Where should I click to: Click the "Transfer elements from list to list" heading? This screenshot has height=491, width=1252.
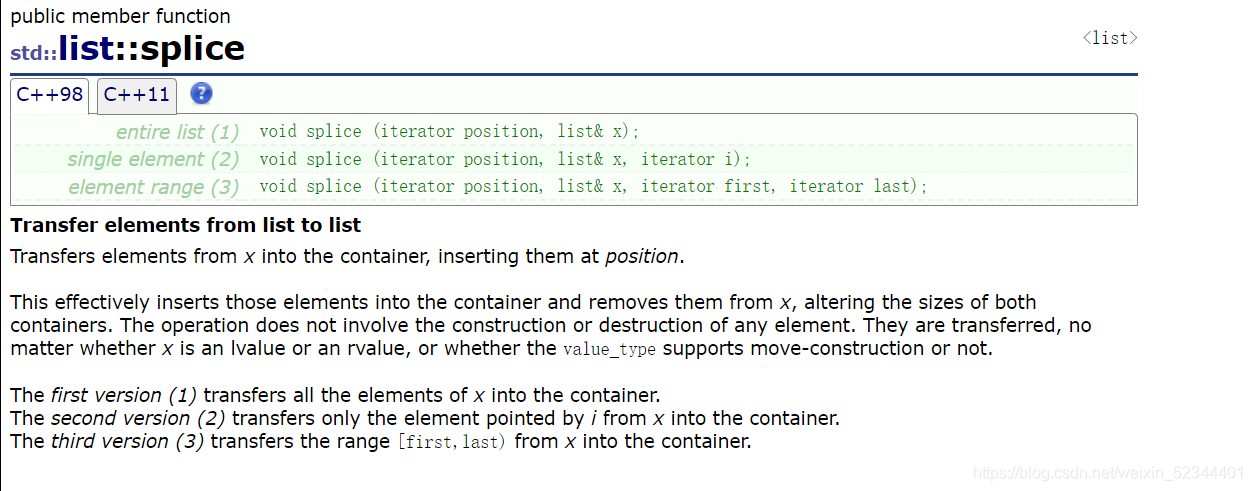point(186,225)
